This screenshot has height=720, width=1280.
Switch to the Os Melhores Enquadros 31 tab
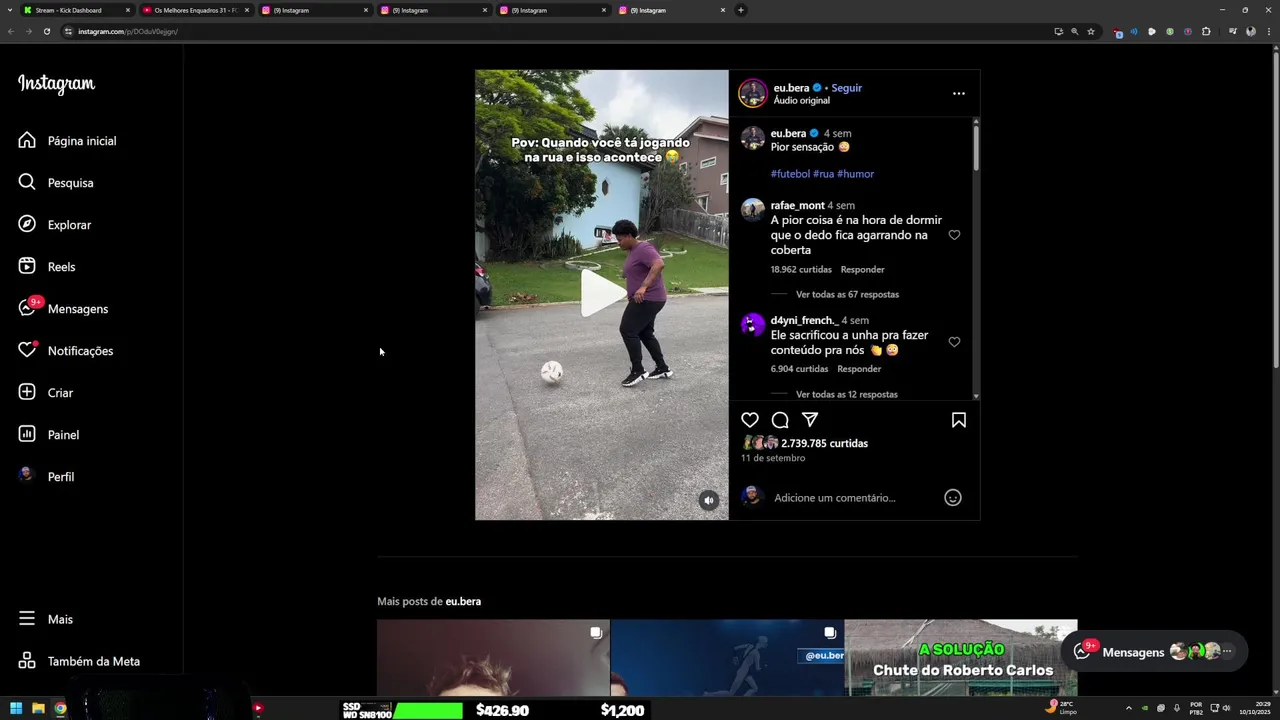(195, 10)
